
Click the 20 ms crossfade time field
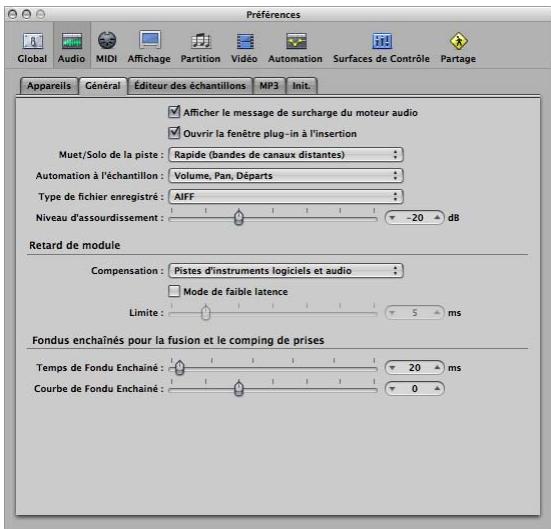(415, 368)
